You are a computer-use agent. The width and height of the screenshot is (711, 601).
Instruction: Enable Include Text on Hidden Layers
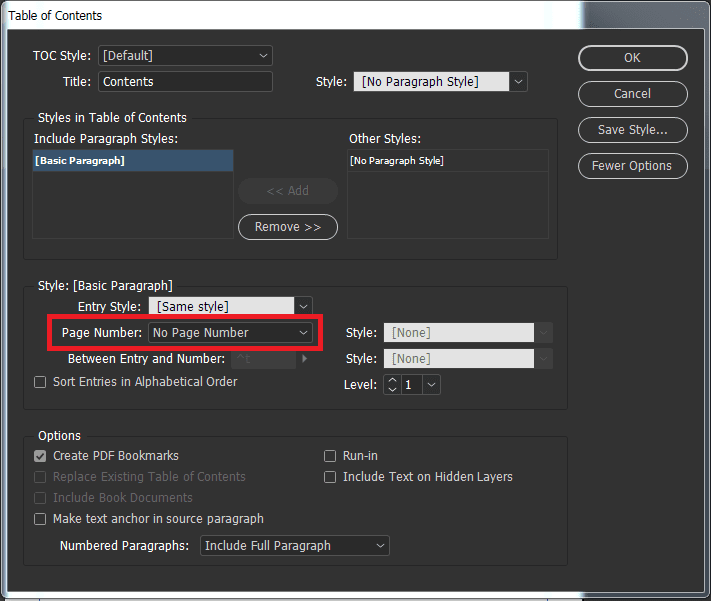tap(330, 477)
